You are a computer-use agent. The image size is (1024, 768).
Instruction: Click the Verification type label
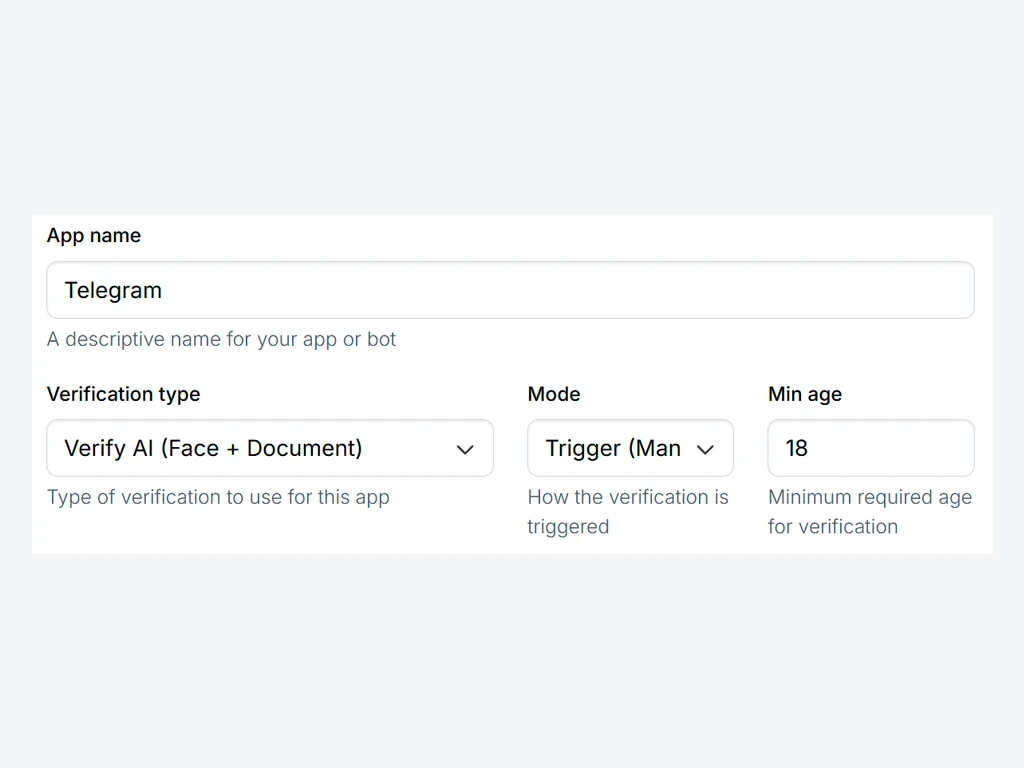[123, 394]
